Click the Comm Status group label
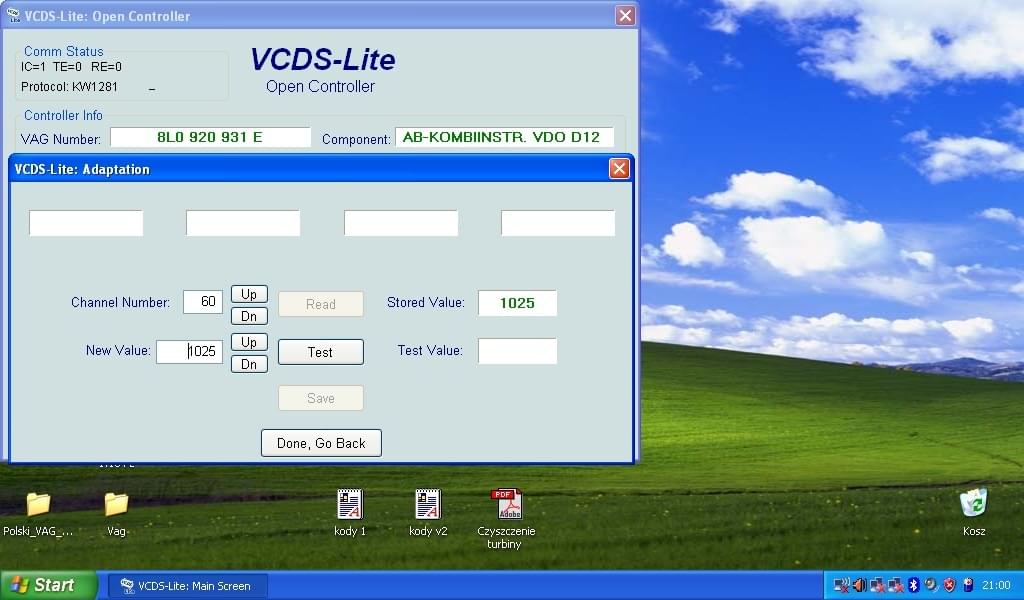Image resolution: width=1024 pixels, height=600 pixels. point(63,51)
